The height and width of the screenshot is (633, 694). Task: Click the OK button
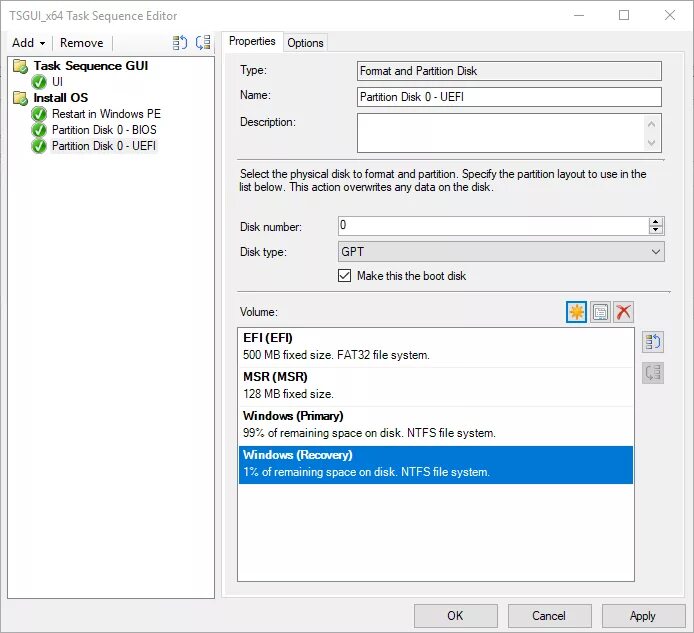(455, 616)
